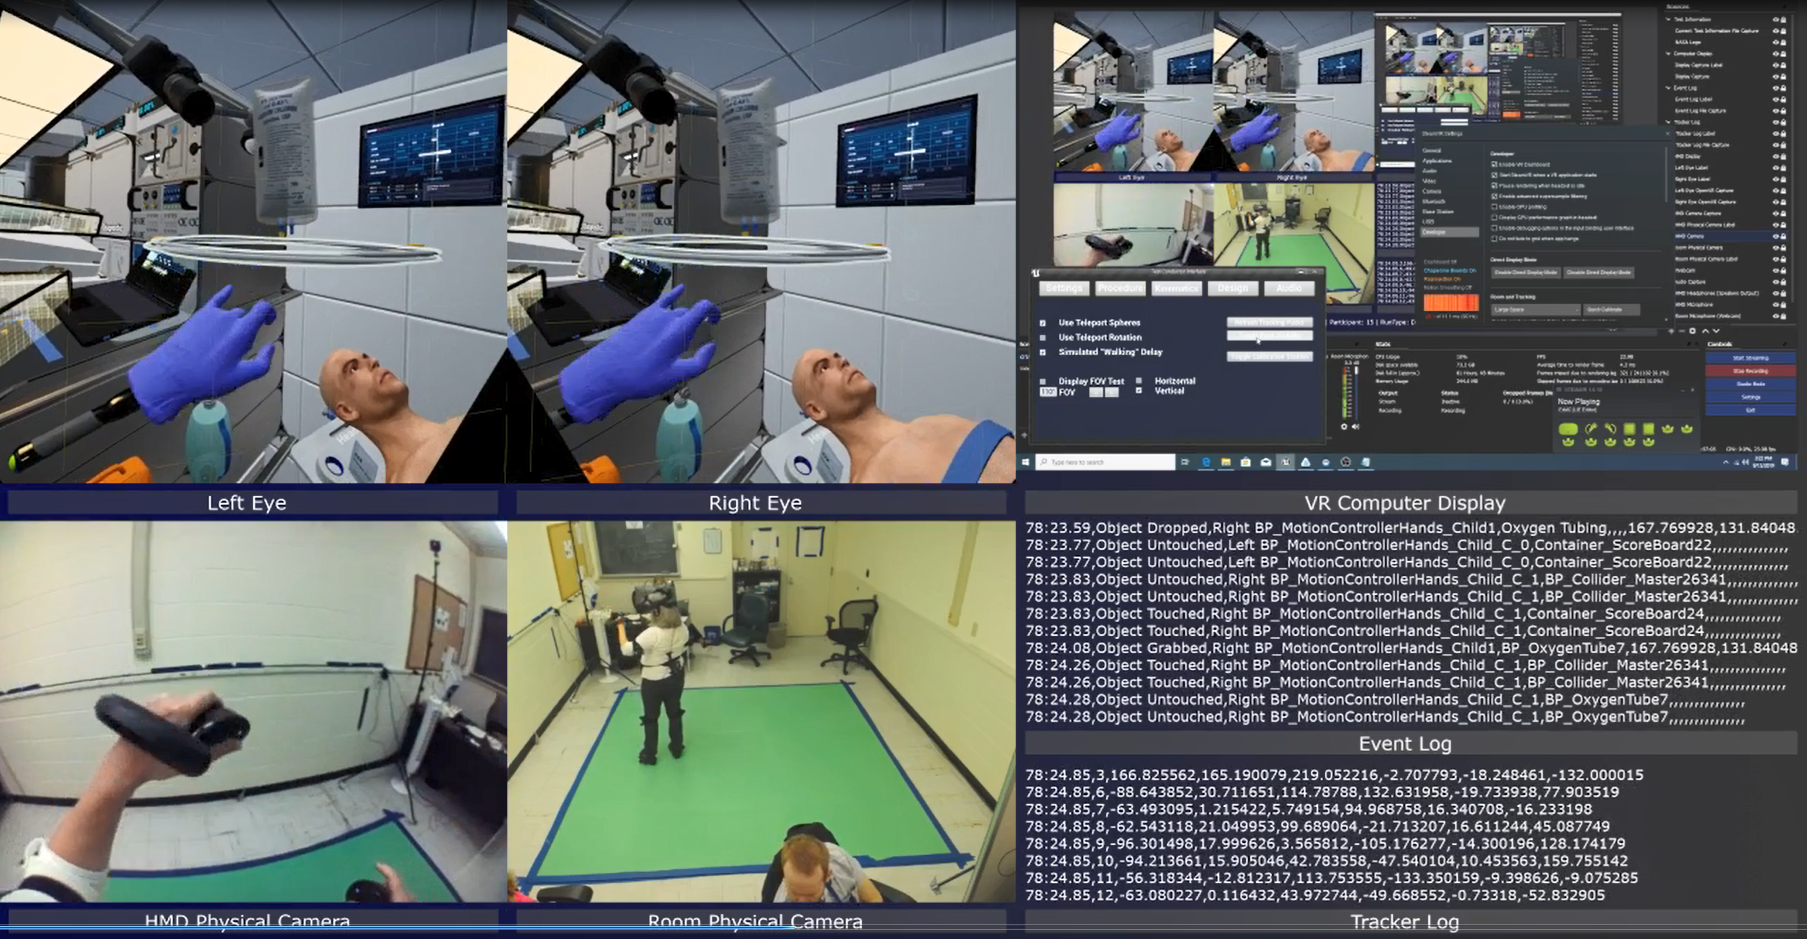Image resolution: width=1807 pixels, height=939 pixels.
Task: Click the Start Streaming button
Action: (x=1749, y=357)
